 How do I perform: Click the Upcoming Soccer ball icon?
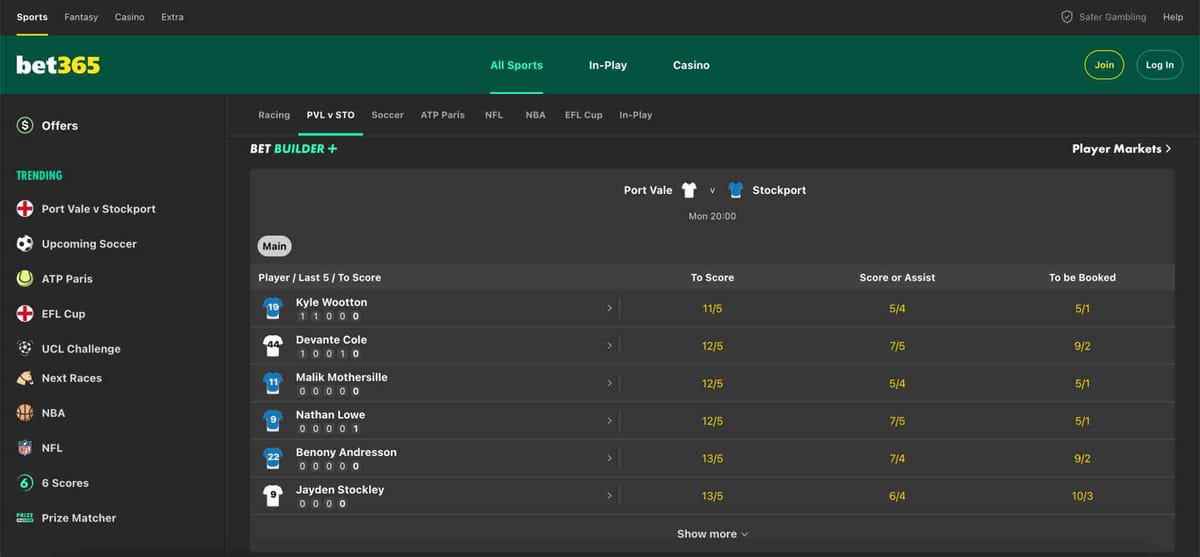click(x=25, y=244)
